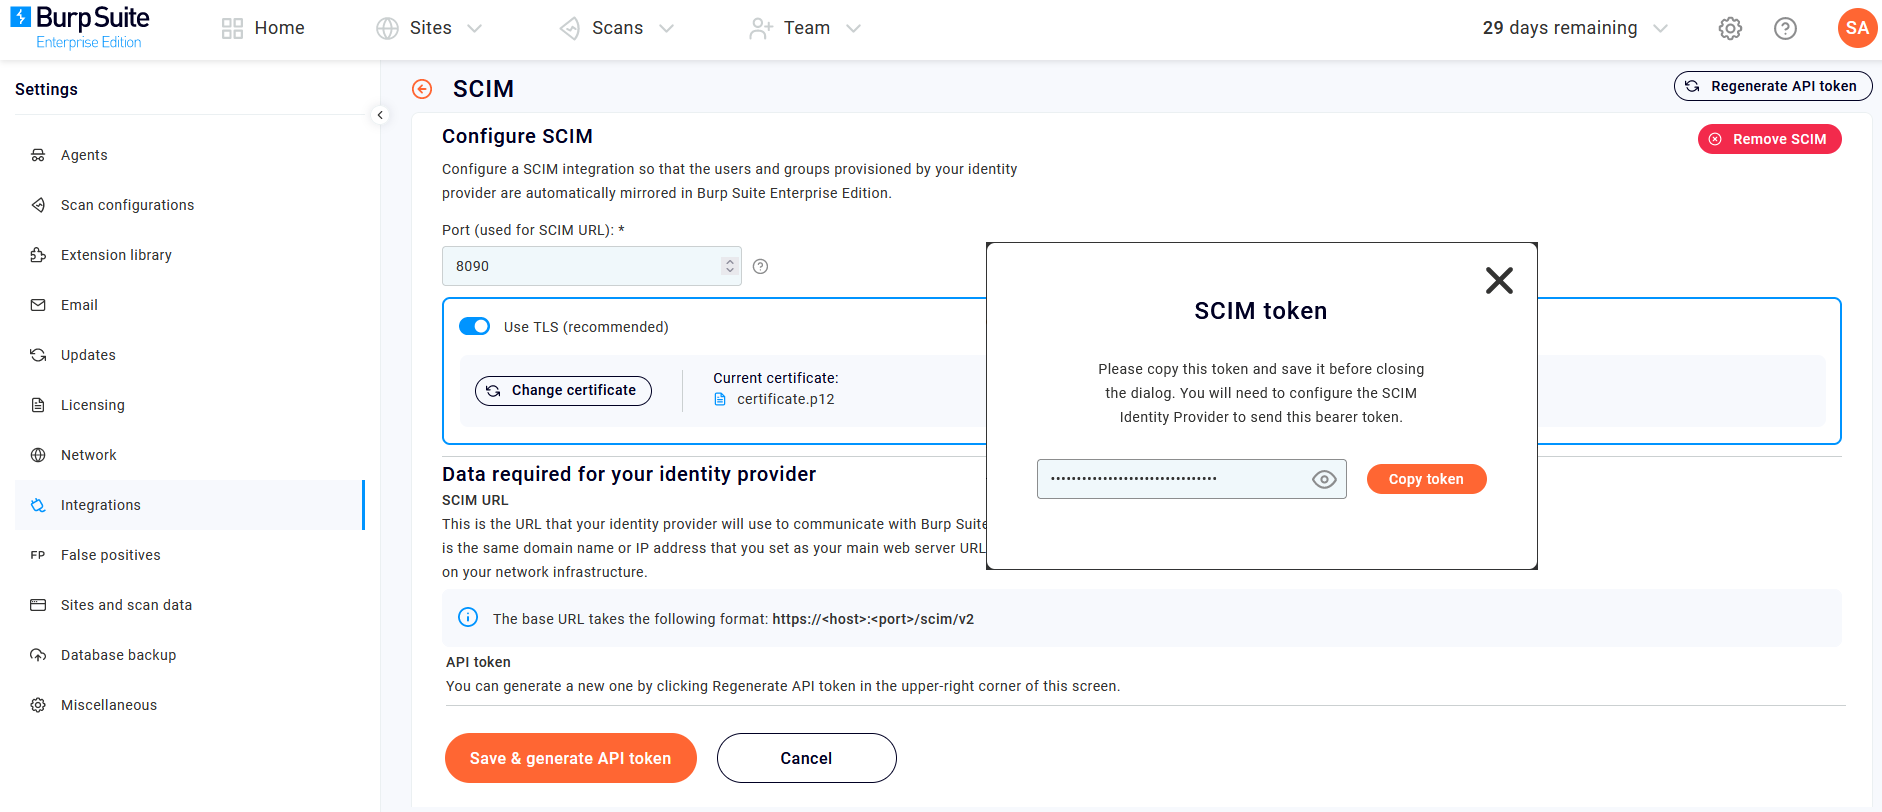Click the 'Configure SCIM' heading
The height and width of the screenshot is (812, 1882).
517,136
